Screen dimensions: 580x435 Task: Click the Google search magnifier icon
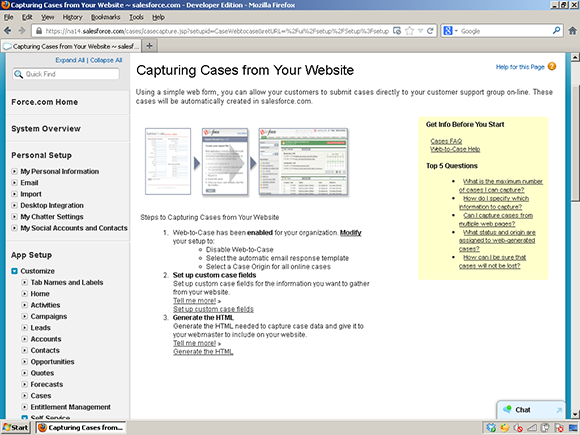[x=556, y=31]
